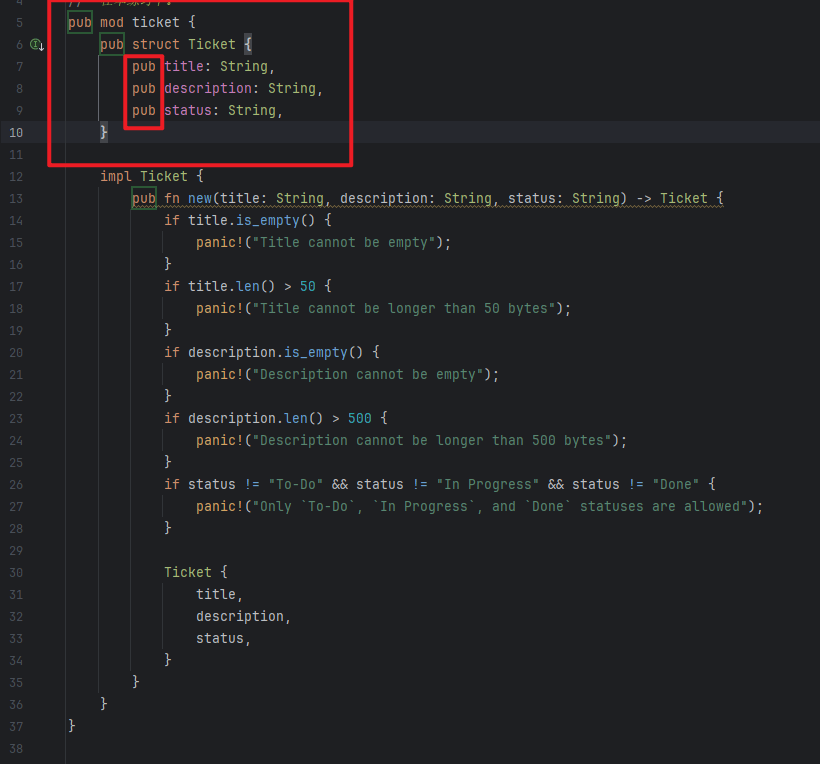Click the "Title cannot be empty" string
Viewport: 820px width, 764px height.
(x=343, y=242)
